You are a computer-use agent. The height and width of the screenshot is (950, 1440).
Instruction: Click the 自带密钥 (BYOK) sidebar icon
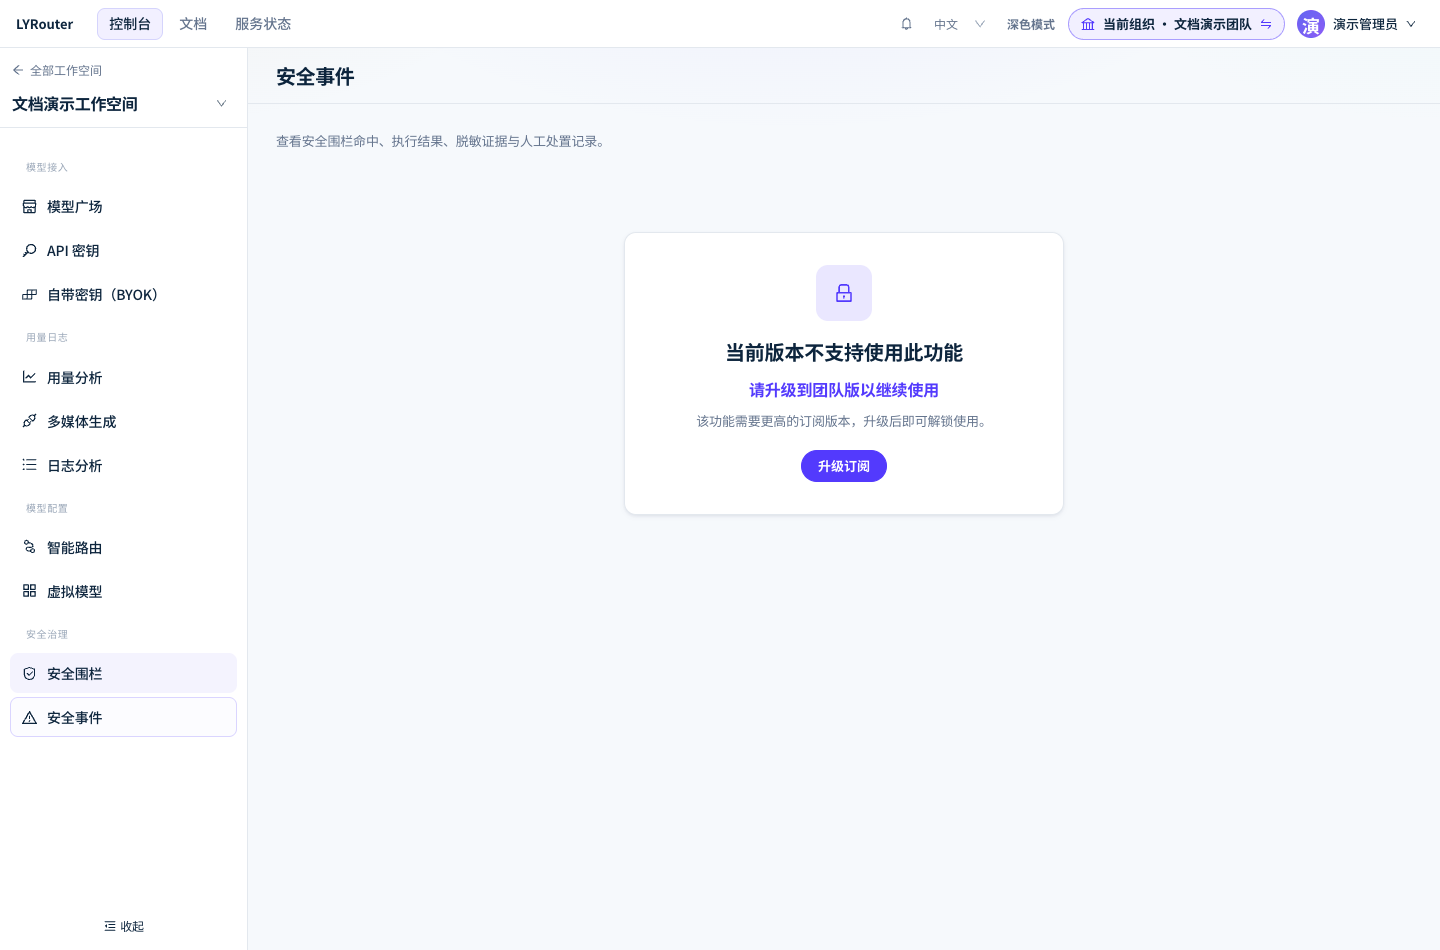click(x=30, y=295)
